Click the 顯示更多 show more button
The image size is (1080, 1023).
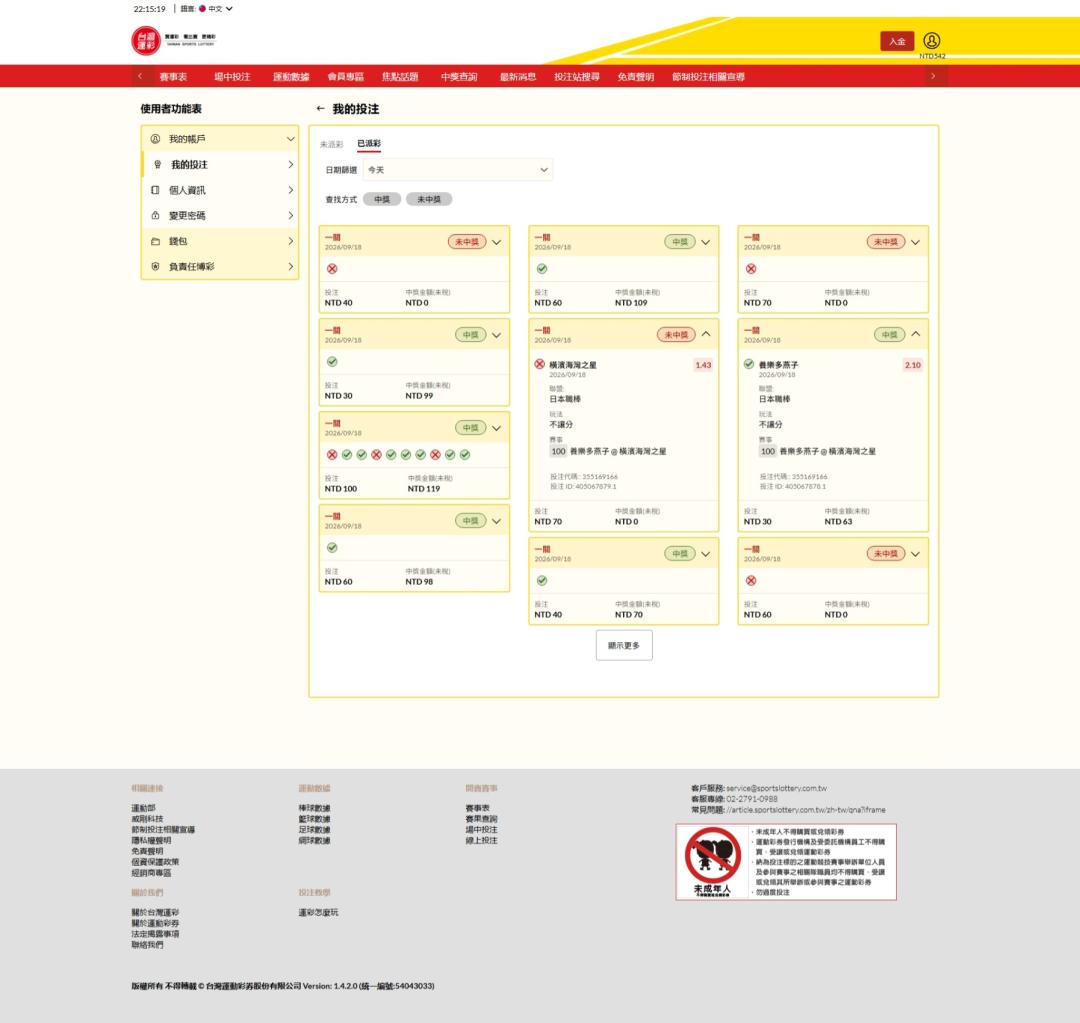click(624, 645)
